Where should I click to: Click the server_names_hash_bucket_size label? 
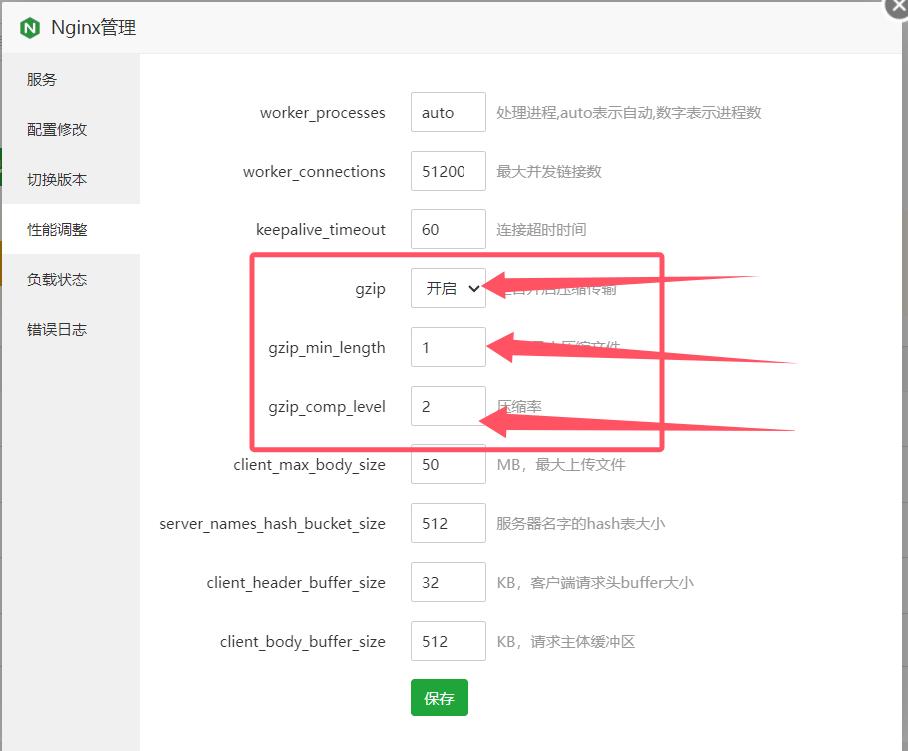point(272,524)
